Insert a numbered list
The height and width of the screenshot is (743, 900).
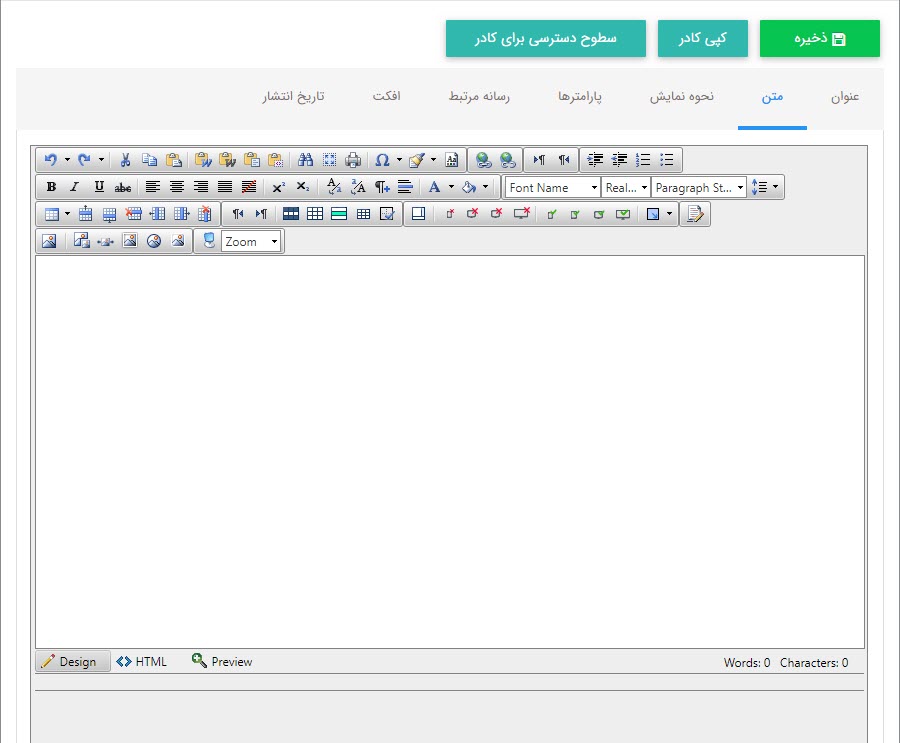[643, 160]
